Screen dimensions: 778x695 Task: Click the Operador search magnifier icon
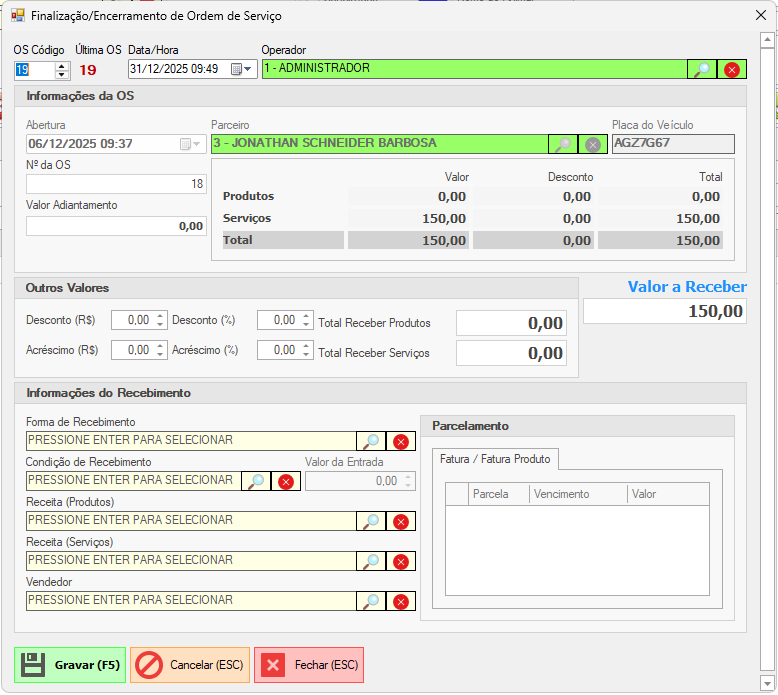click(x=702, y=69)
